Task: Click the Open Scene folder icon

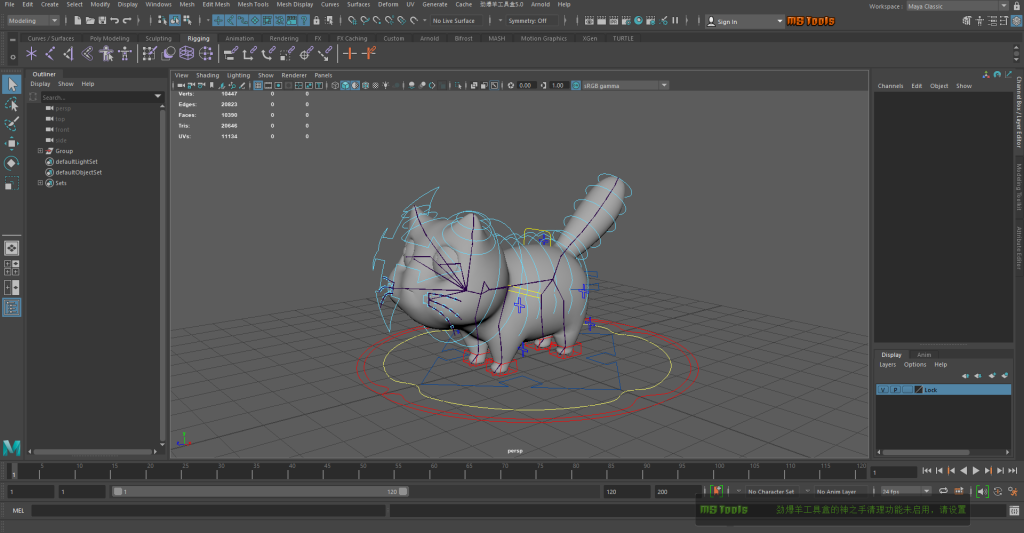Action: click(x=90, y=21)
